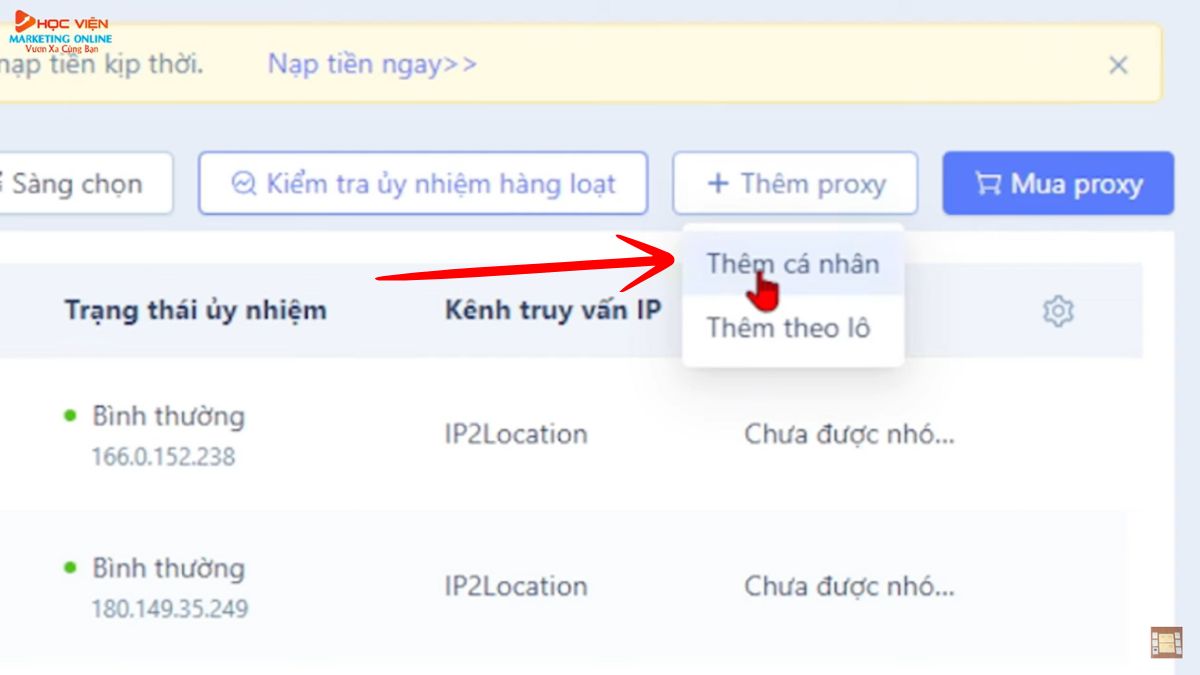Select Thêm theo lô menu option
Image resolution: width=1200 pixels, height=675 pixels.
tap(793, 328)
